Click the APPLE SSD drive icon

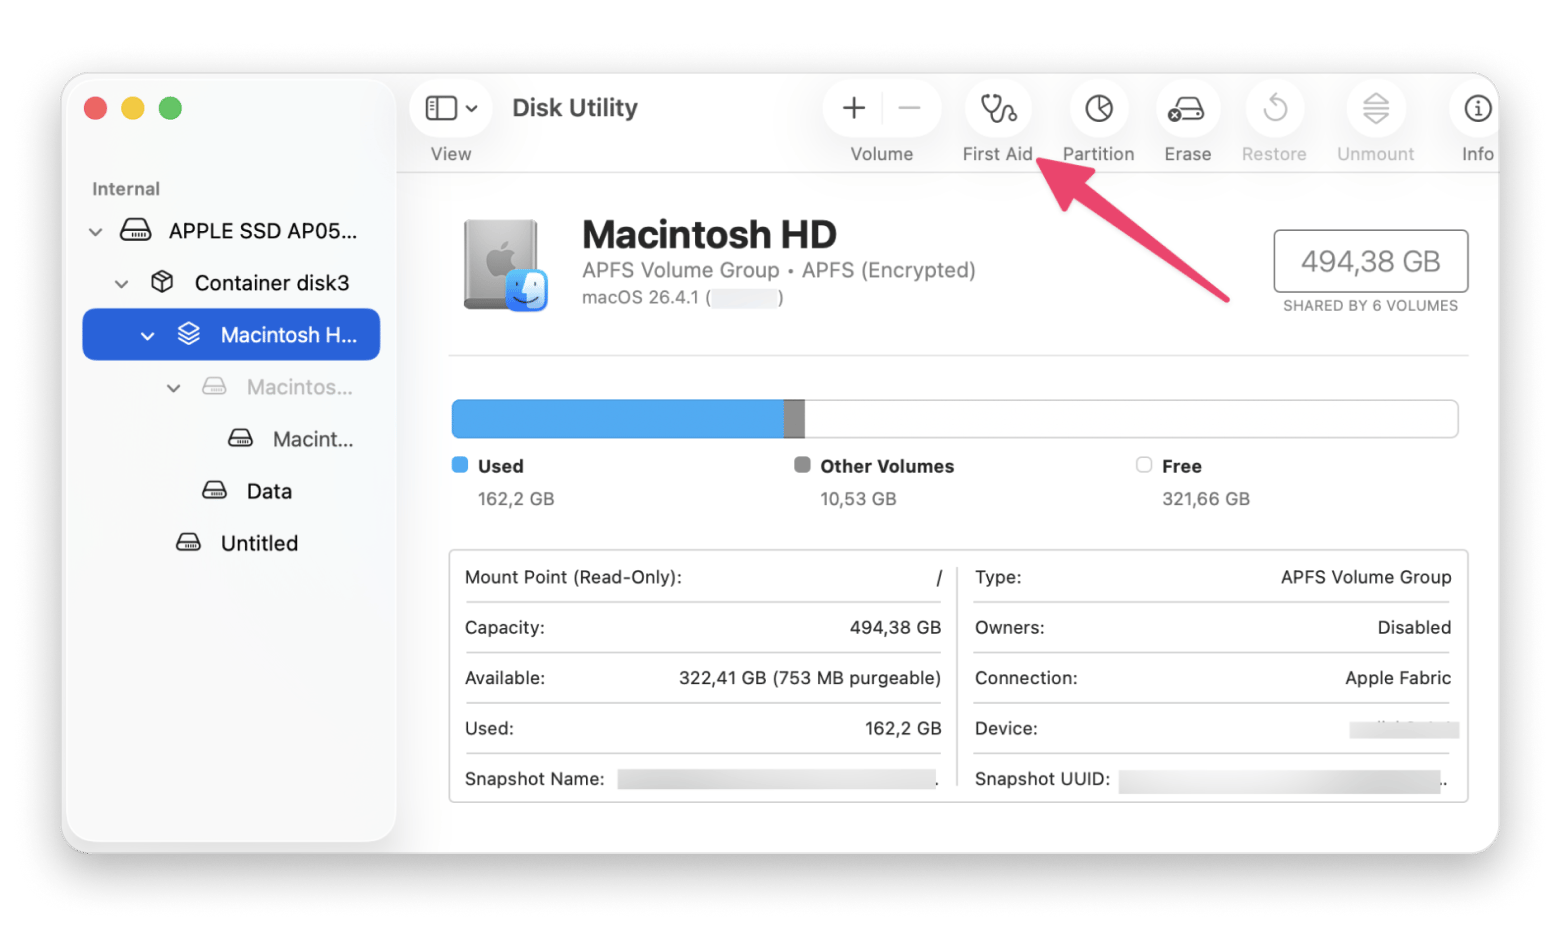pyautogui.click(x=136, y=231)
